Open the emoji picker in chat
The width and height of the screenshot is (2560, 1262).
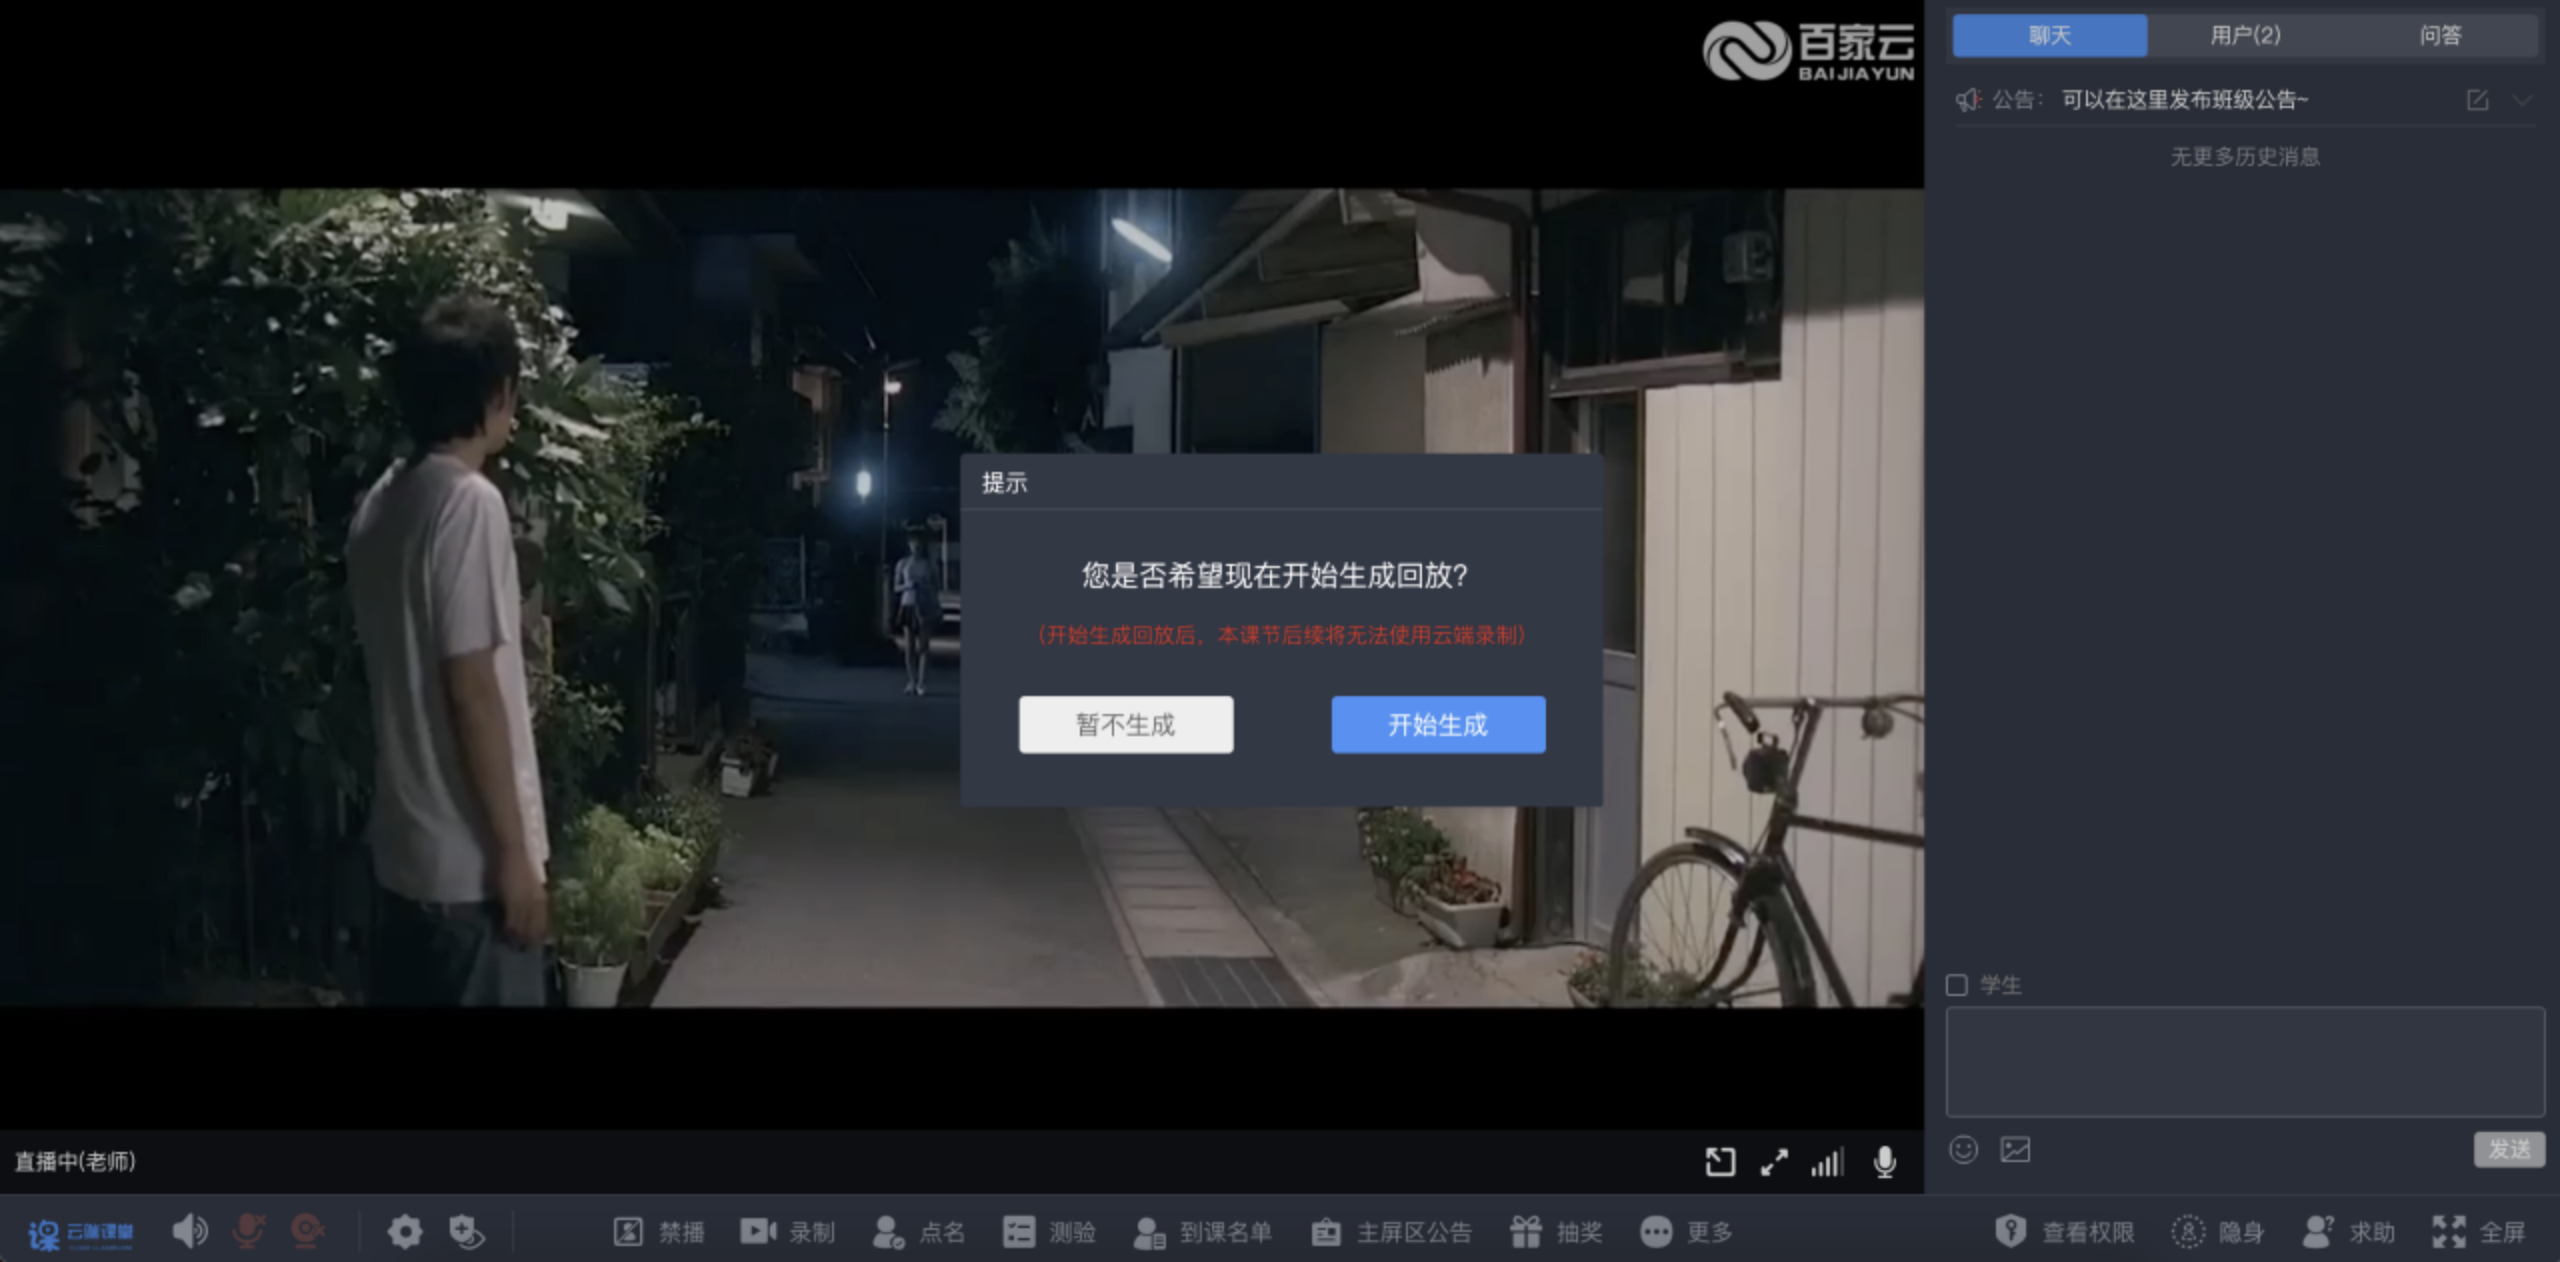(x=1964, y=1150)
